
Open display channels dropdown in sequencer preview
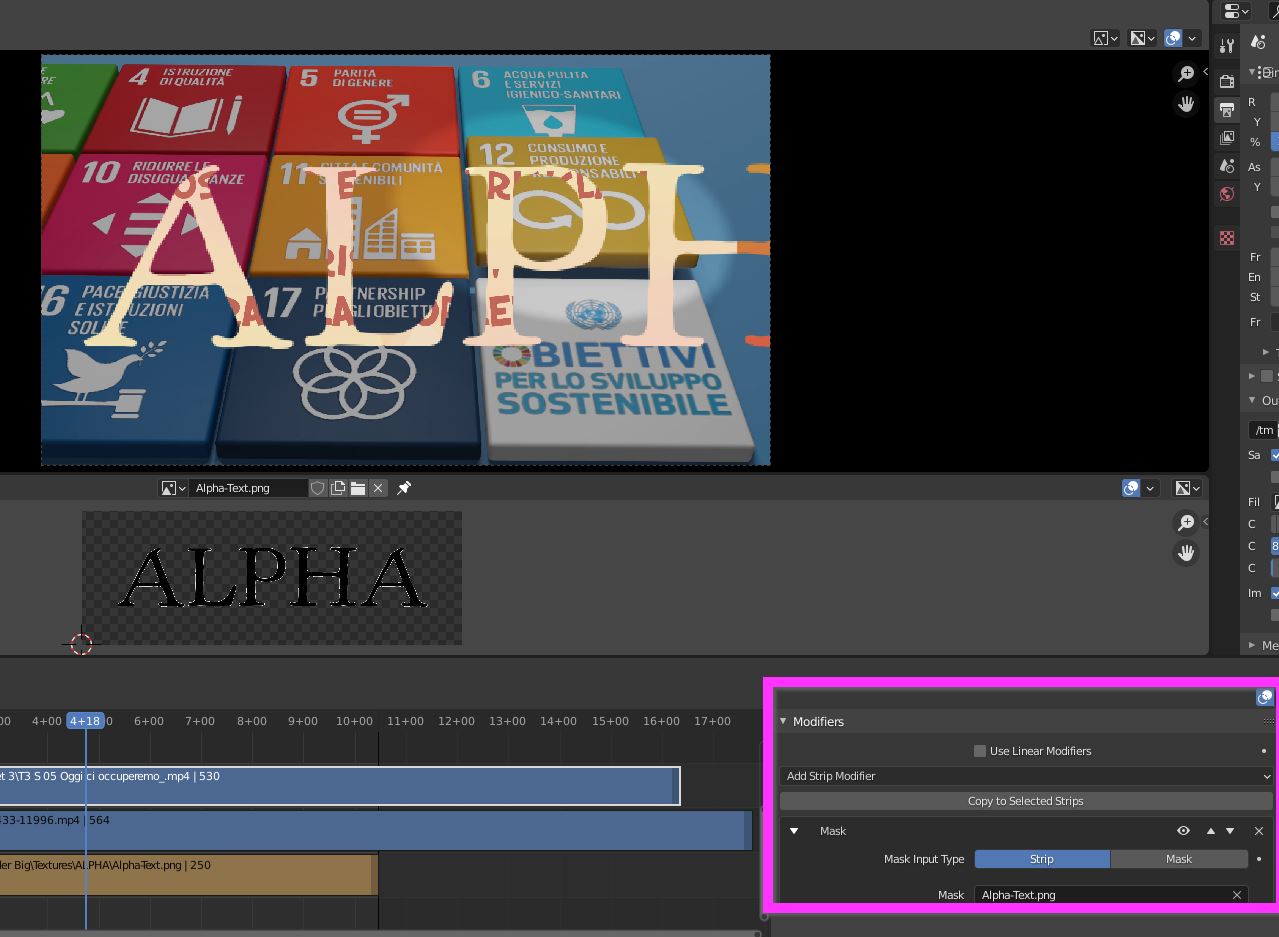(x=1143, y=38)
